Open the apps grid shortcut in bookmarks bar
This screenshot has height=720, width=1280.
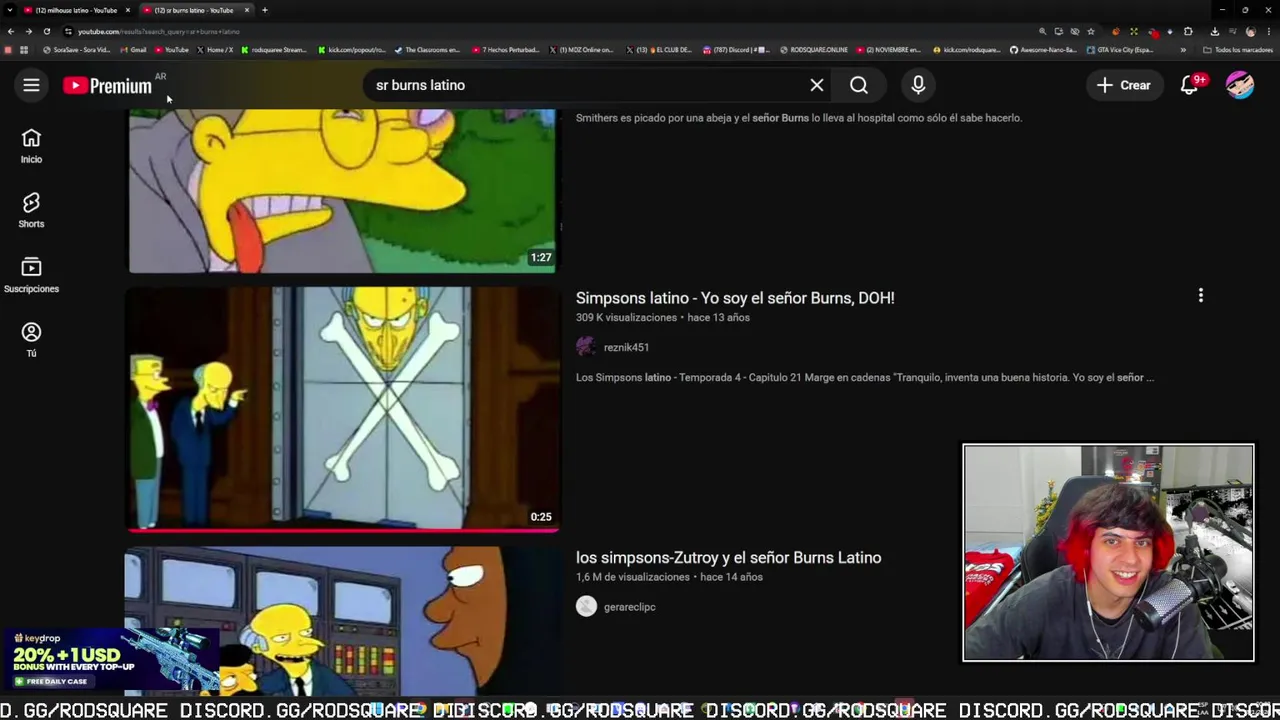tap(23, 50)
